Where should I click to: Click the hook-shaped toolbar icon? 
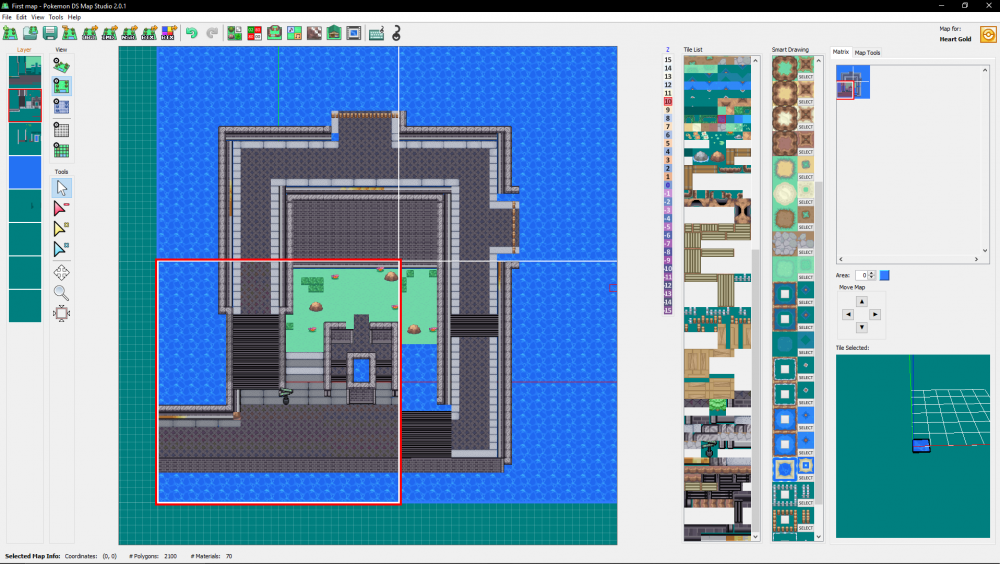click(396, 33)
